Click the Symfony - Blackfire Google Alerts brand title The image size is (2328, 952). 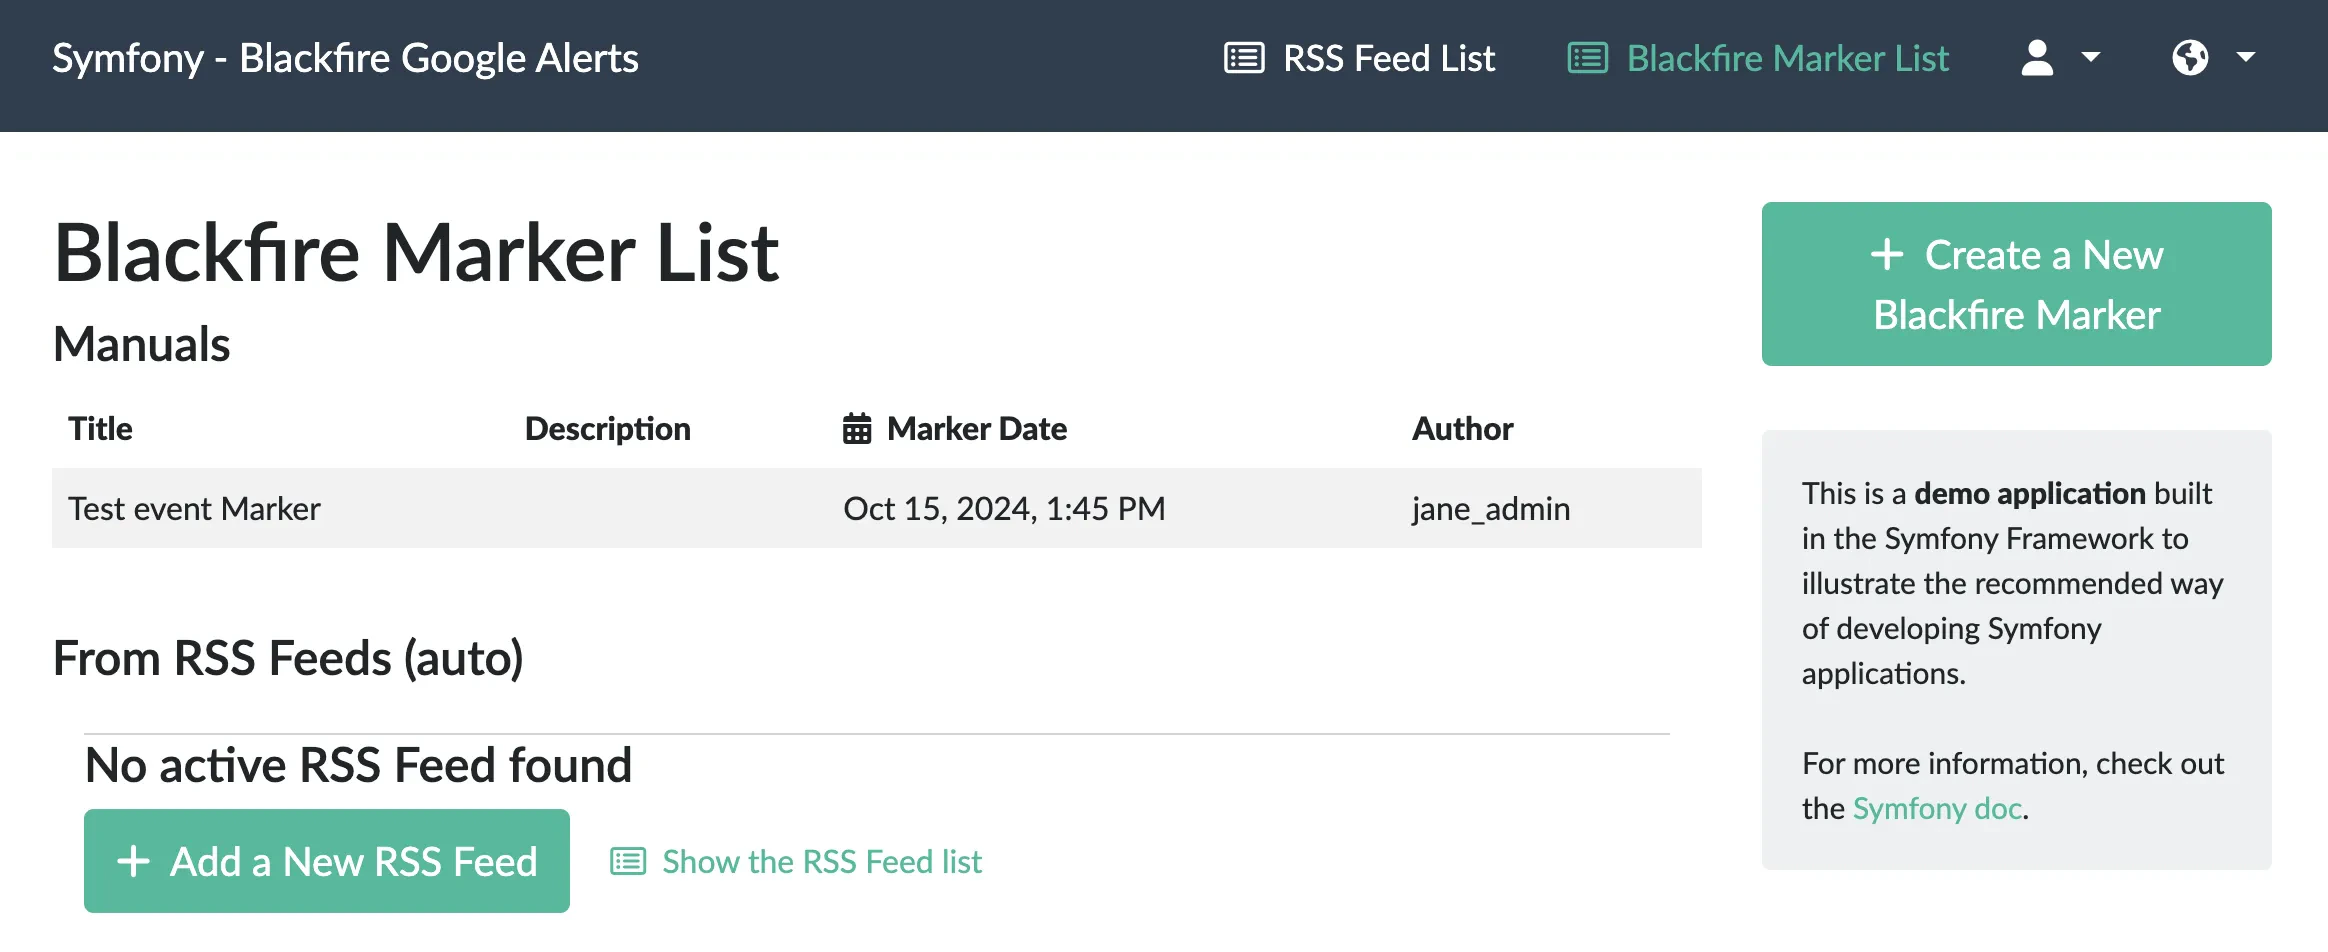pos(345,58)
